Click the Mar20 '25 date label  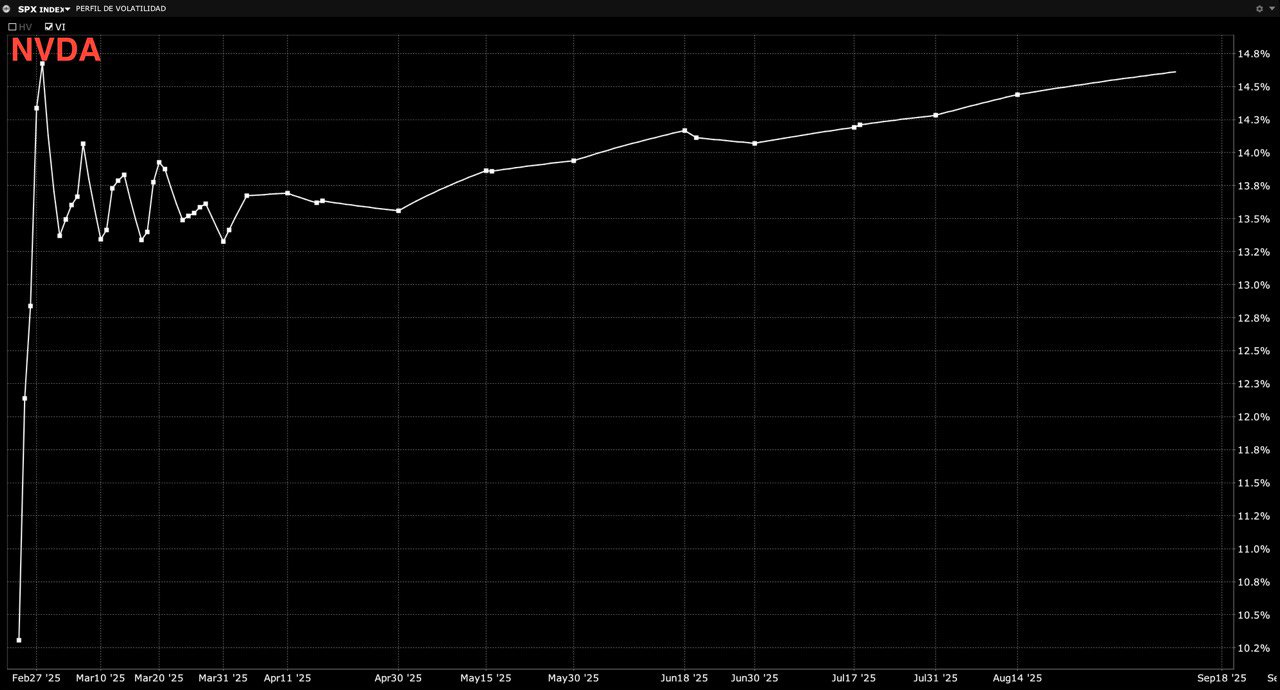tap(159, 678)
